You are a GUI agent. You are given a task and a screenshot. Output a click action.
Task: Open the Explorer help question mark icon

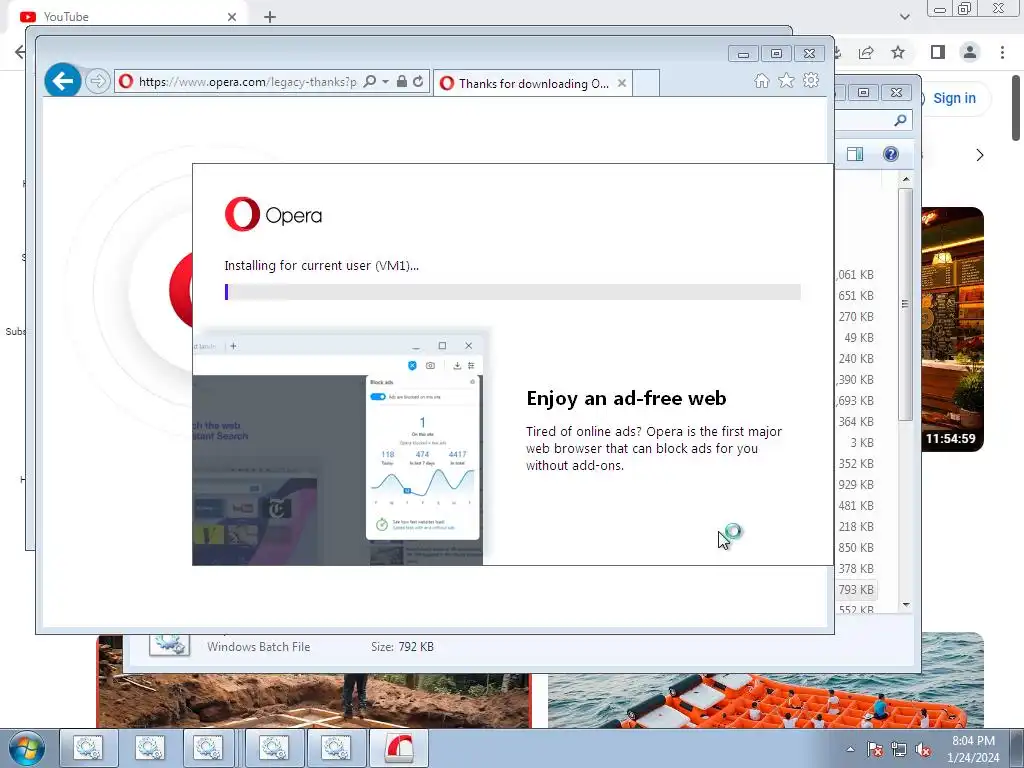[x=891, y=154]
